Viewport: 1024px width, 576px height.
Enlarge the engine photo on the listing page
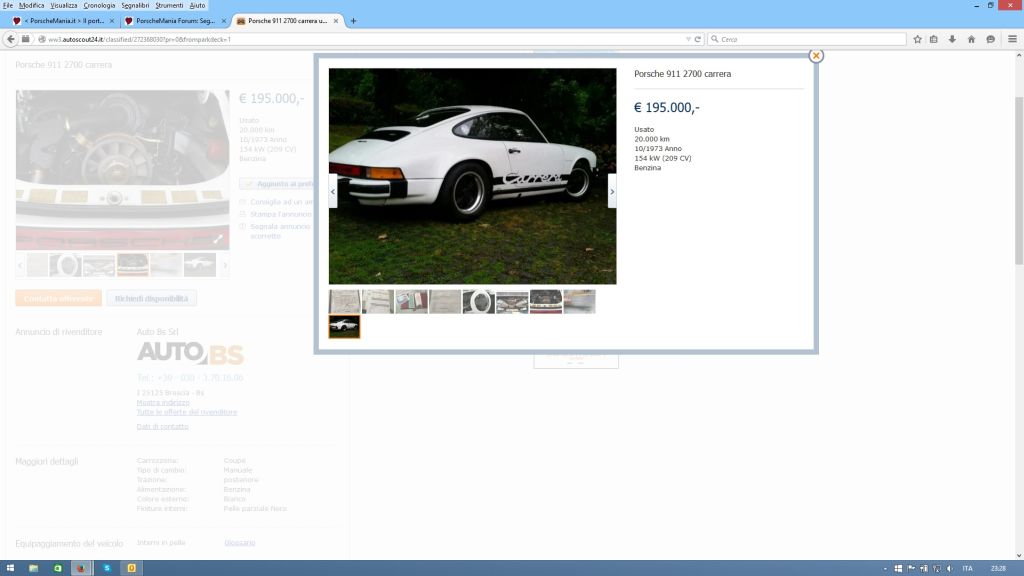click(218, 239)
